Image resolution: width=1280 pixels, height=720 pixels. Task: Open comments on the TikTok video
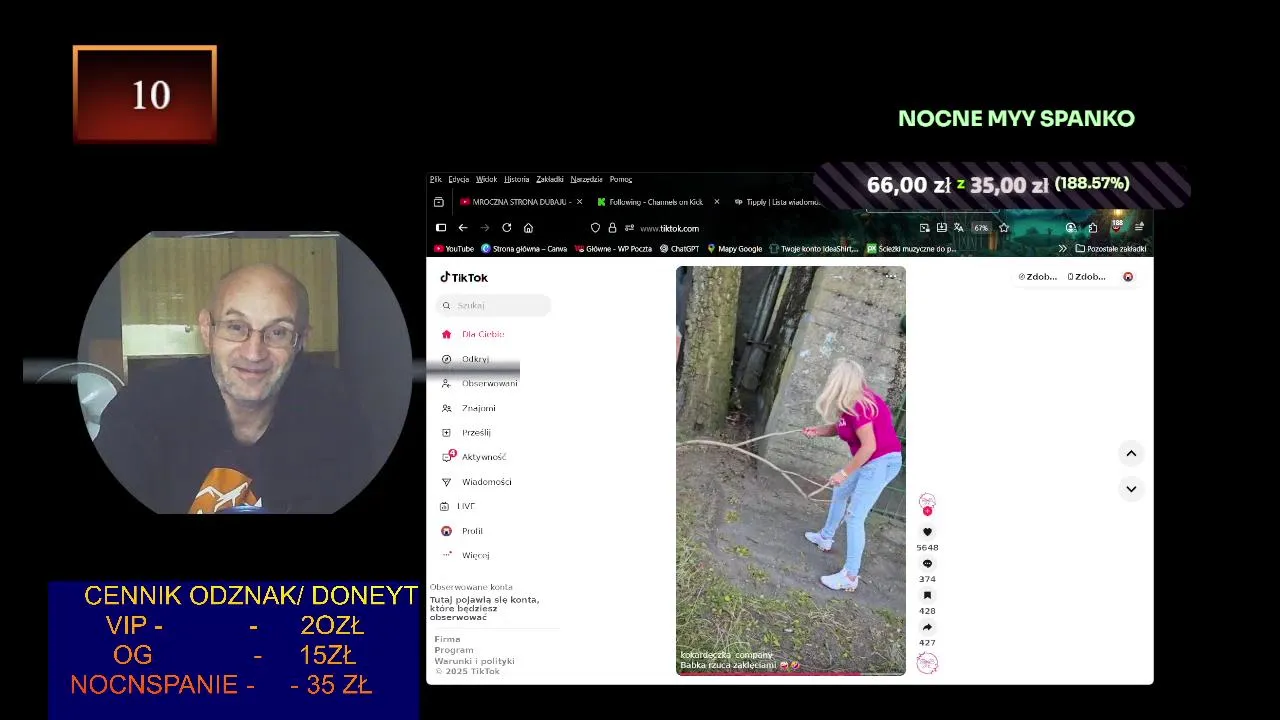pyautogui.click(x=927, y=564)
